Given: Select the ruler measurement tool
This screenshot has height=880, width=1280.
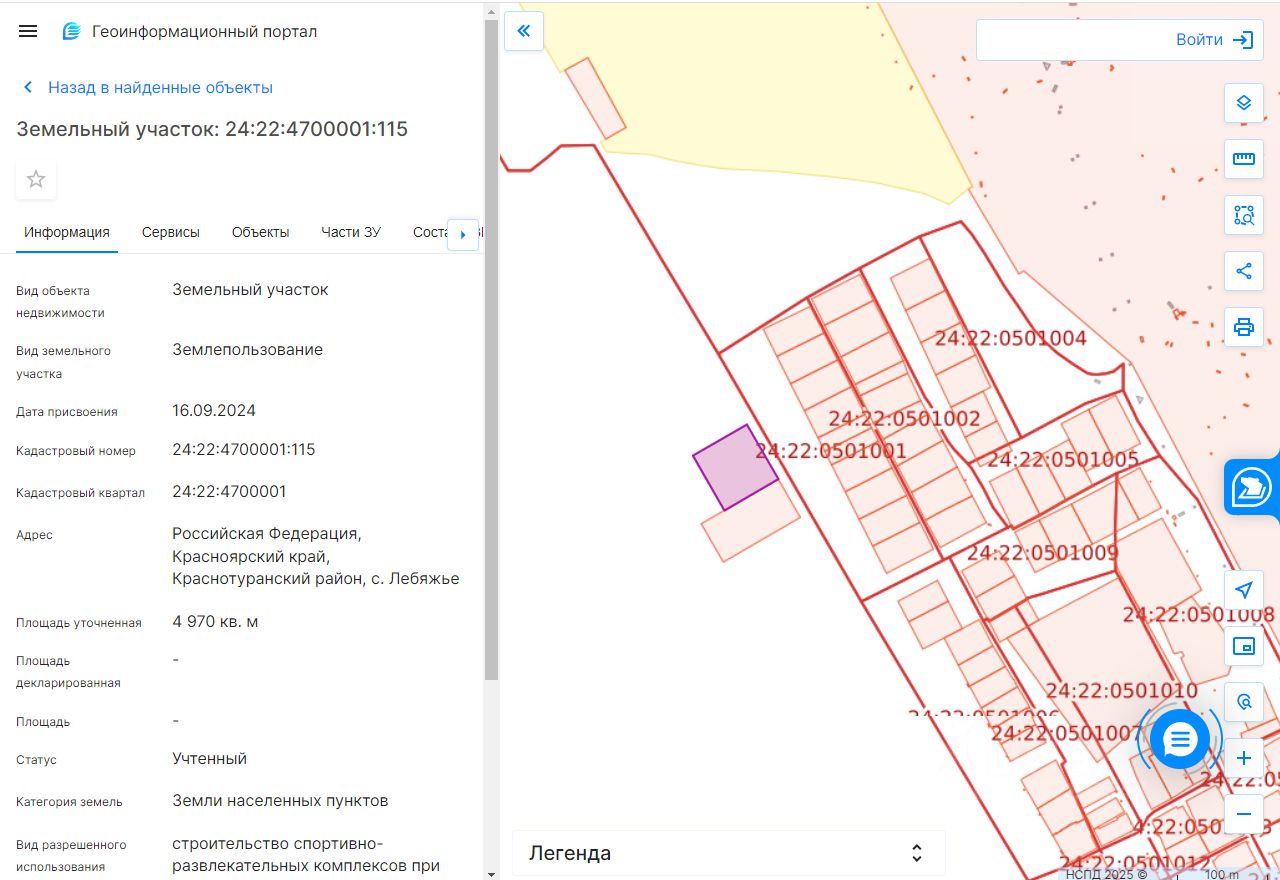Looking at the screenshot, I should point(1244,159).
